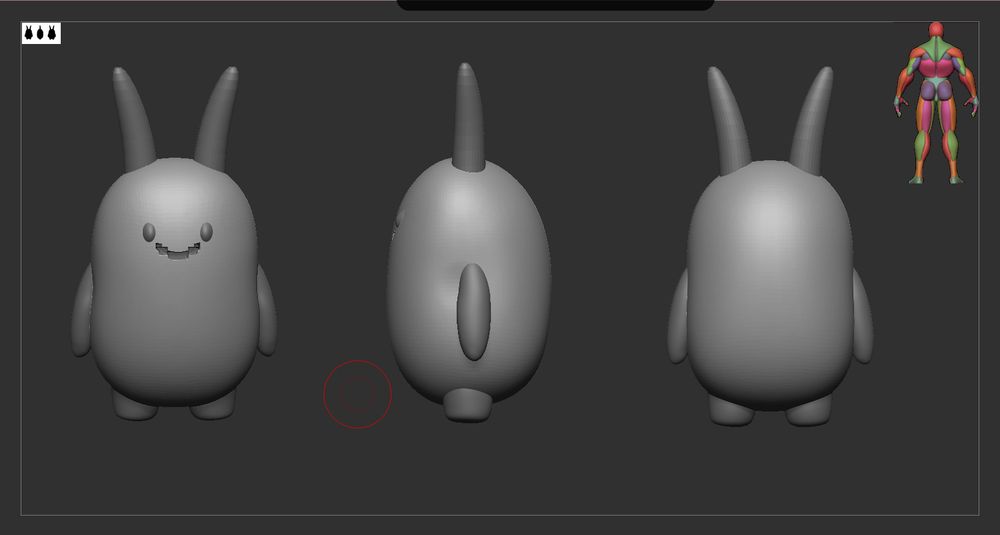Image resolution: width=1000 pixels, height=535 pixels.
Task: Click the front-view creature model
Action: (x=173, y=244)
